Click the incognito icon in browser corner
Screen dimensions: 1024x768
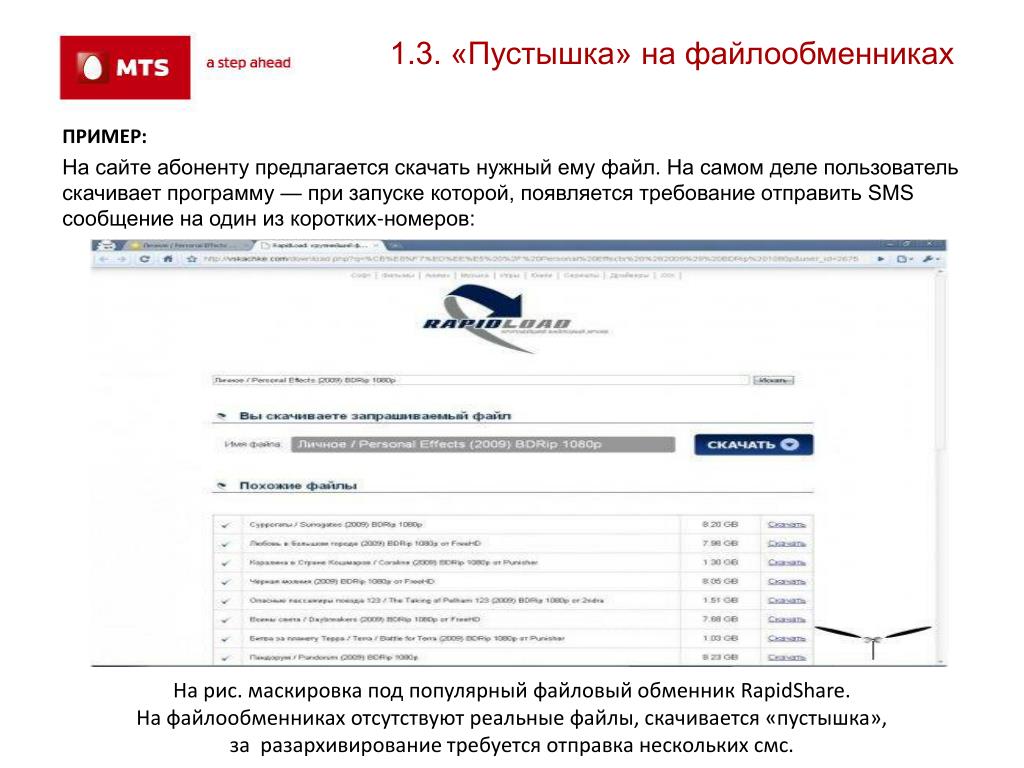click(x=105, y=246)
